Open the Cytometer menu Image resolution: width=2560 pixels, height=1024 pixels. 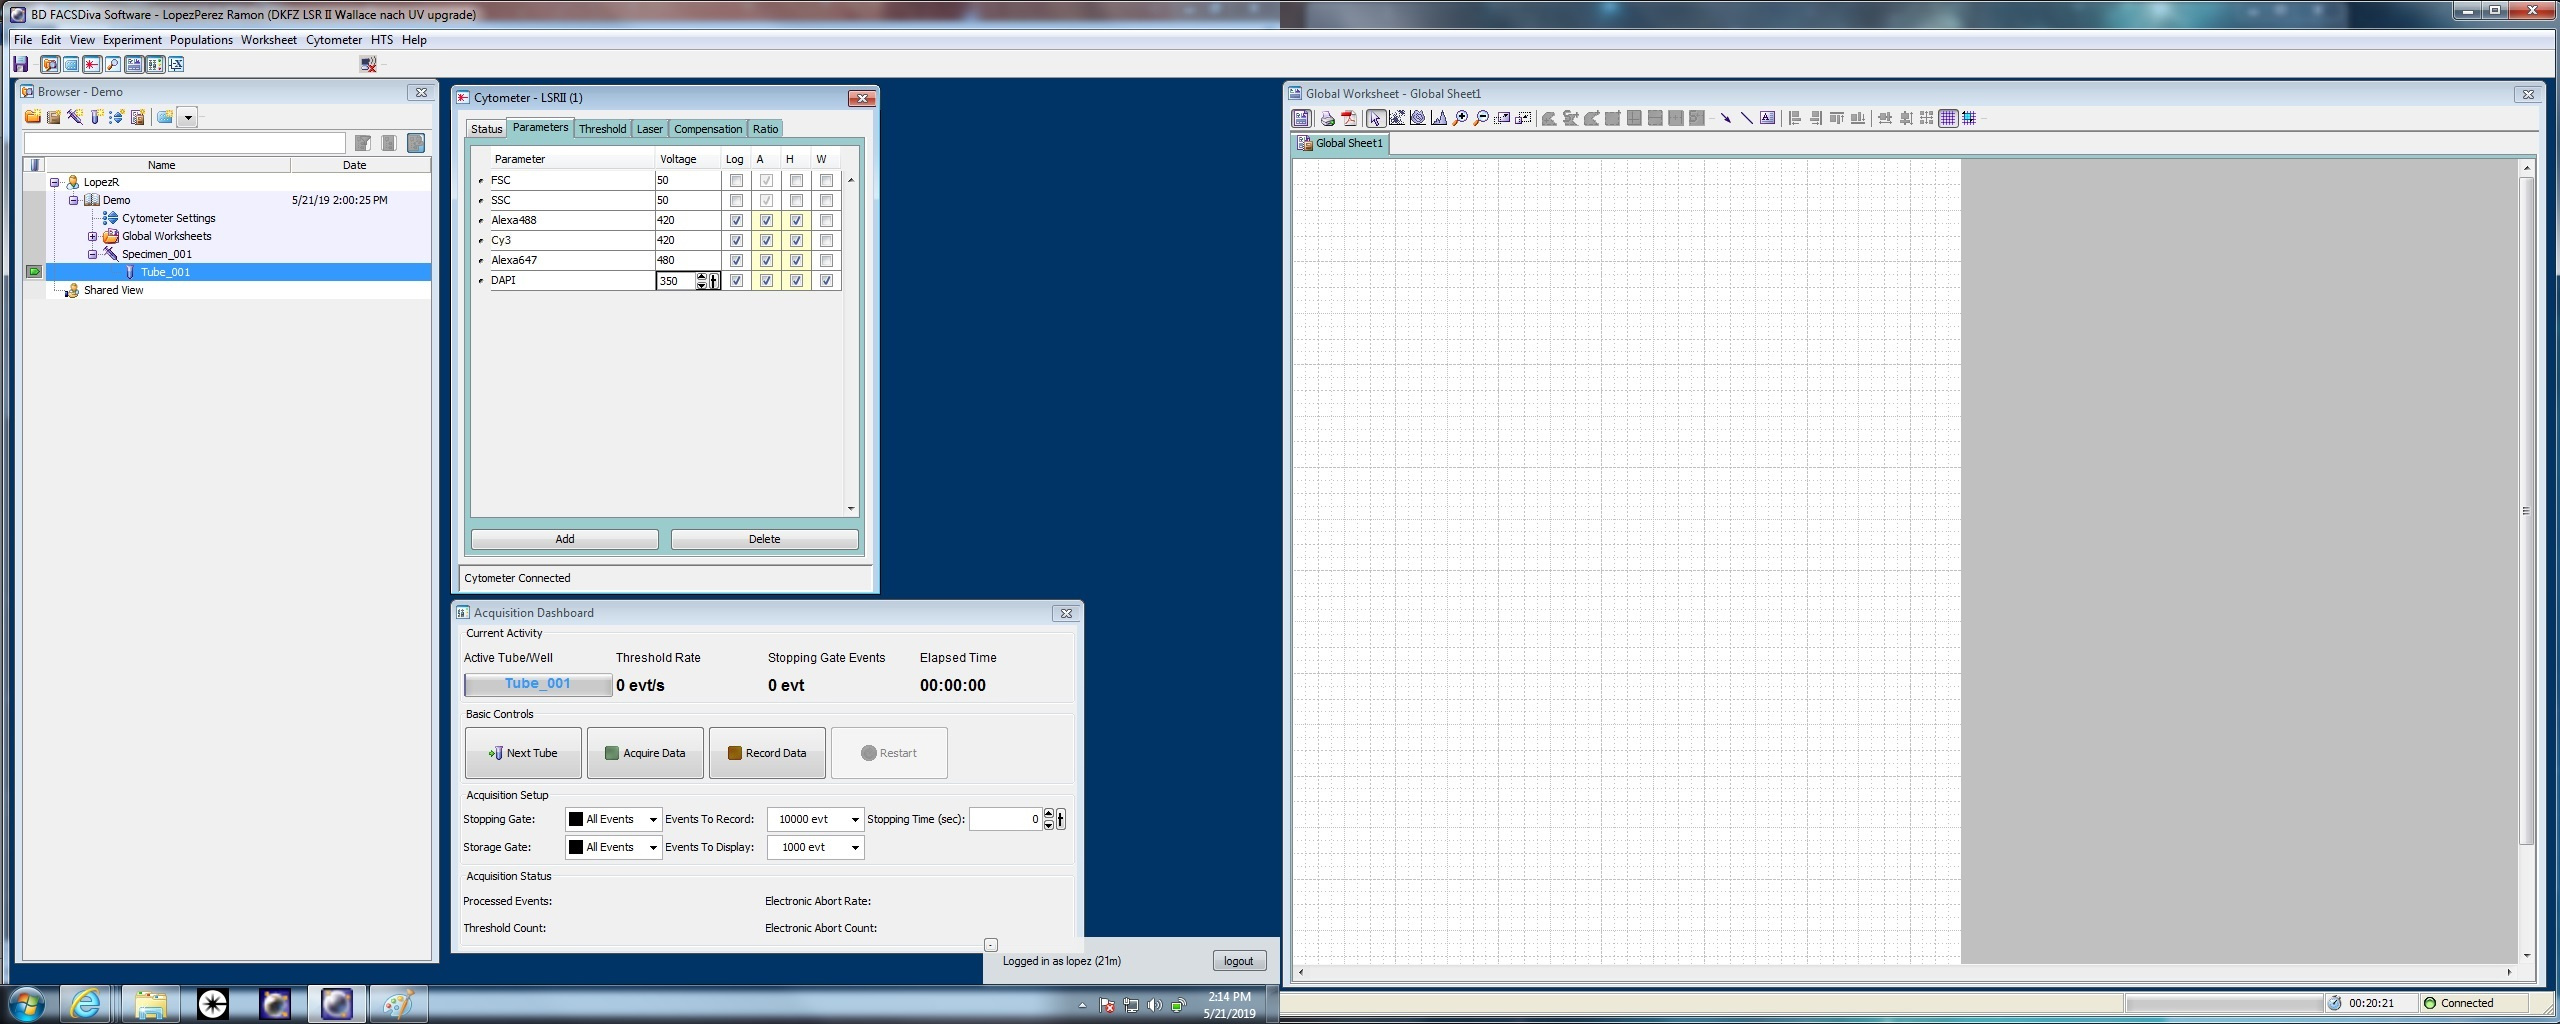point(333,40)
